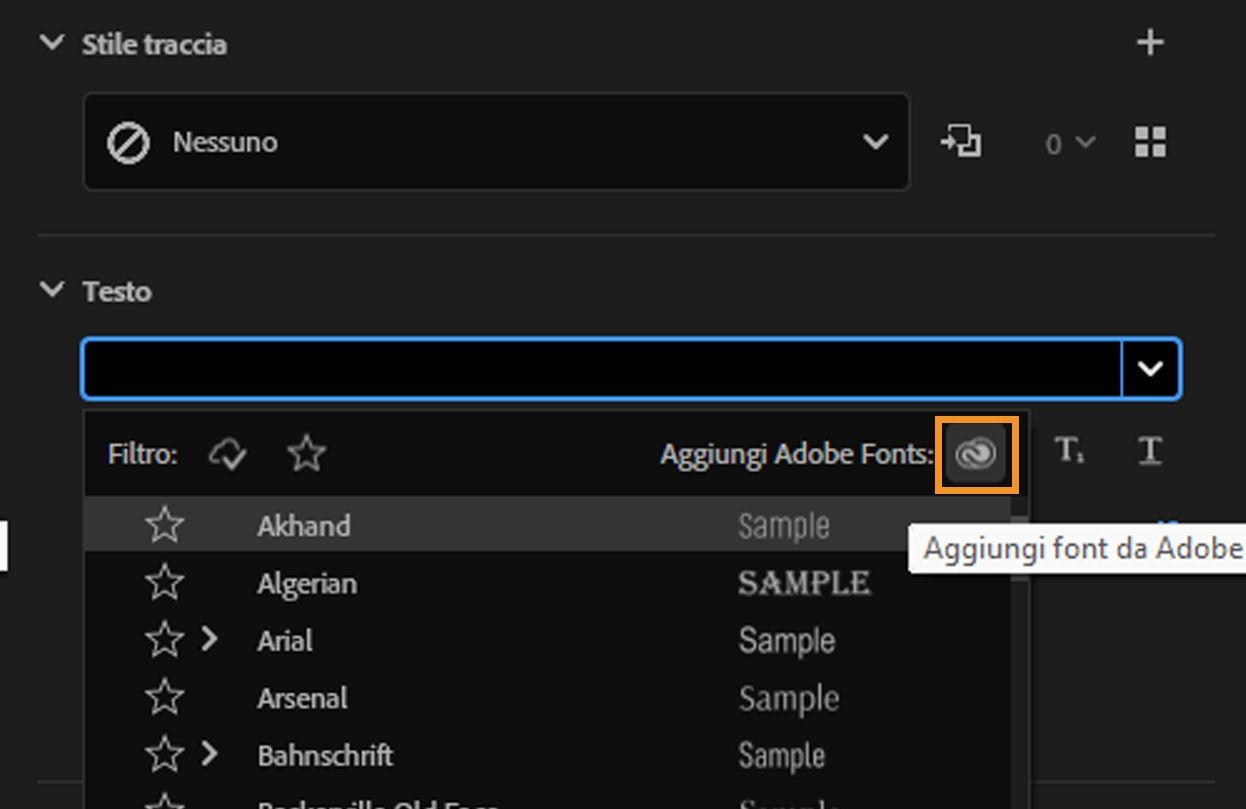This screenshot has width=1246, height=809.
Task: Add a new track style with plus icon
Action: [1150, 42]
